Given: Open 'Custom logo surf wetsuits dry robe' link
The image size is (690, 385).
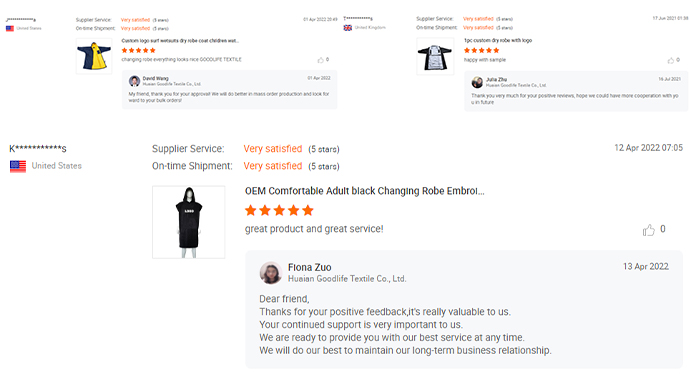Looking at the screenshot, I should pos(180,41).
